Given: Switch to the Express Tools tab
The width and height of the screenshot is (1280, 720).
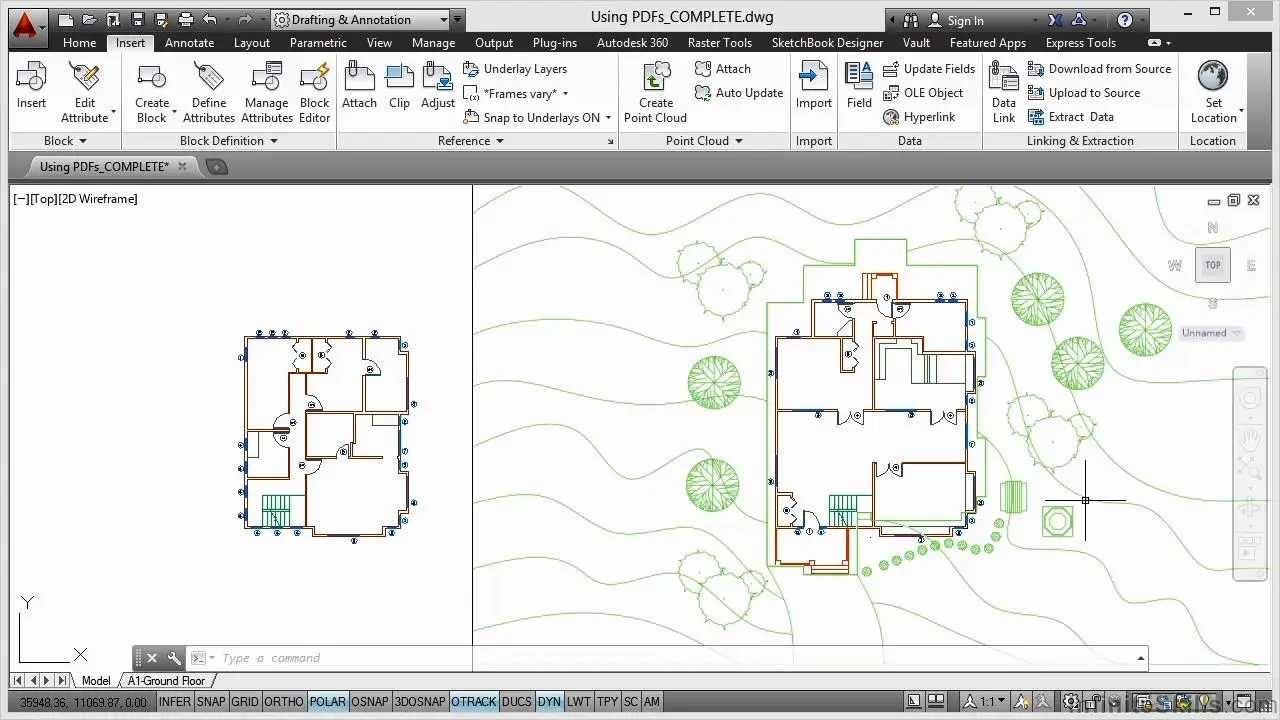Looking at the screenshot, I should pyautogui.click(x=1080, y=43).
